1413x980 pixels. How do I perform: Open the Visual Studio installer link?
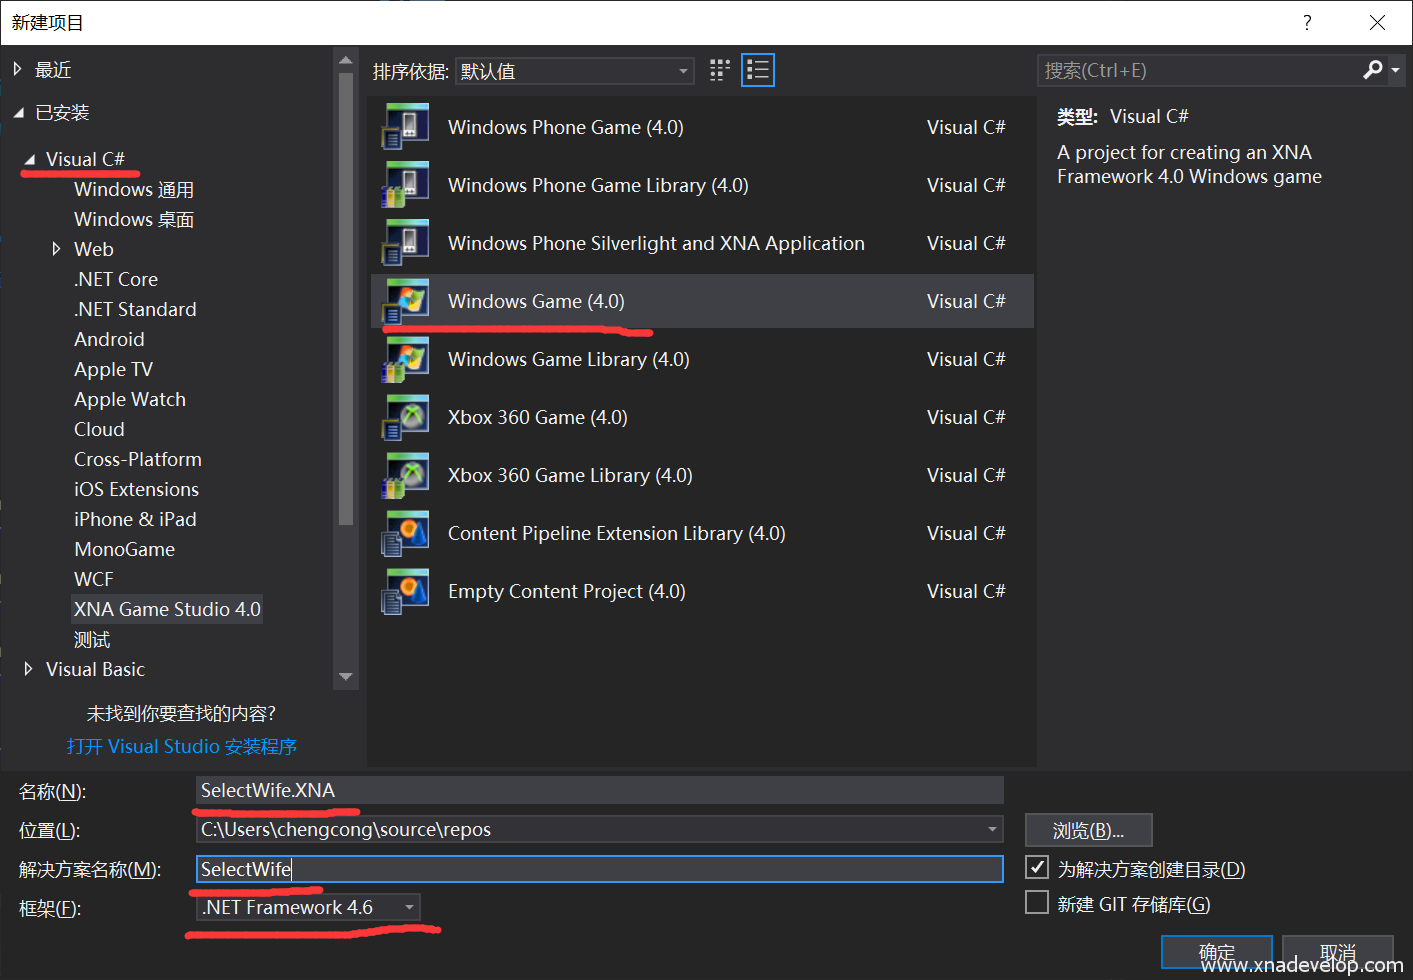(x=182, y=746)
